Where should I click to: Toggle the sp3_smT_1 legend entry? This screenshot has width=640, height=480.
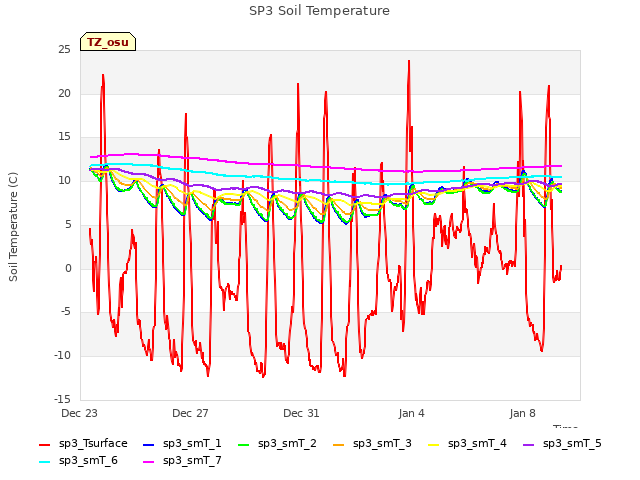pos(182,443)
